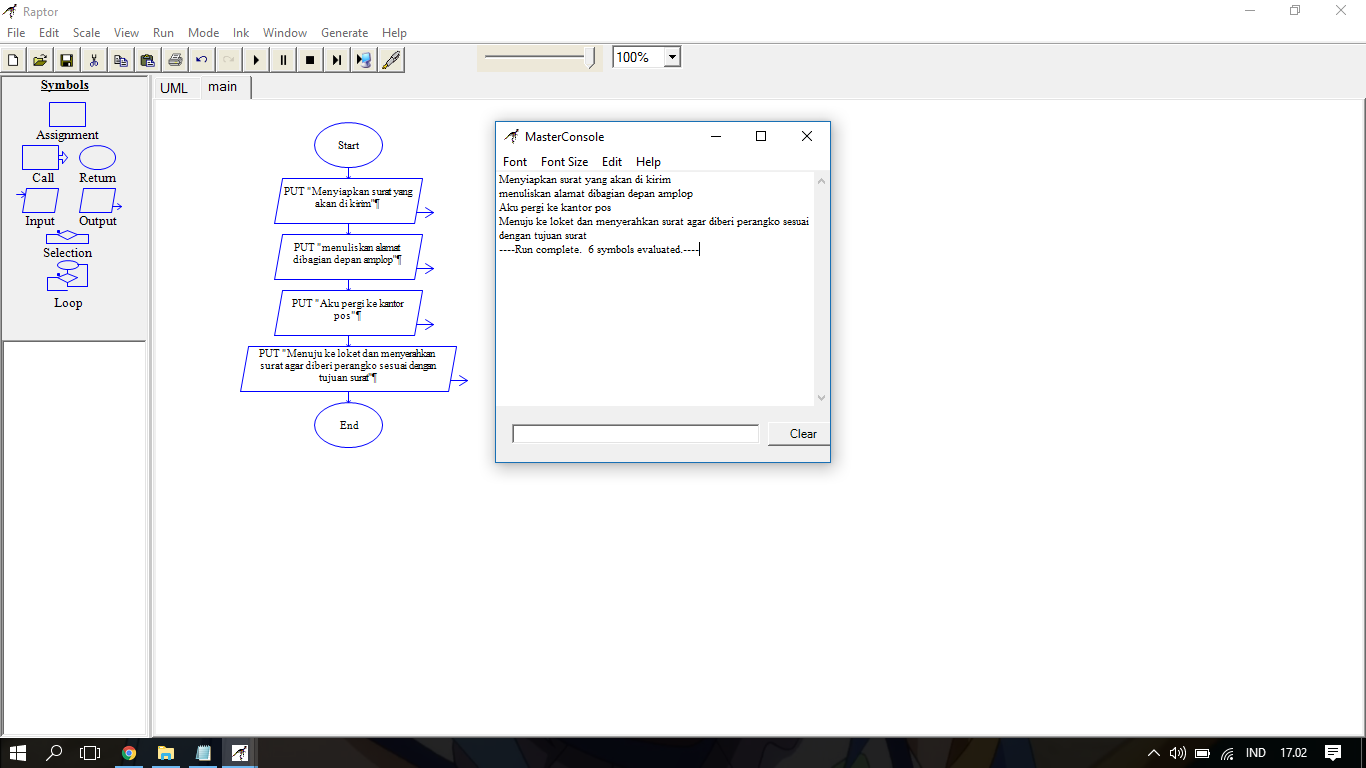Open Task View on the taskbar
This screenshot has height=768, width=1366.
click(x=91, y=753)
